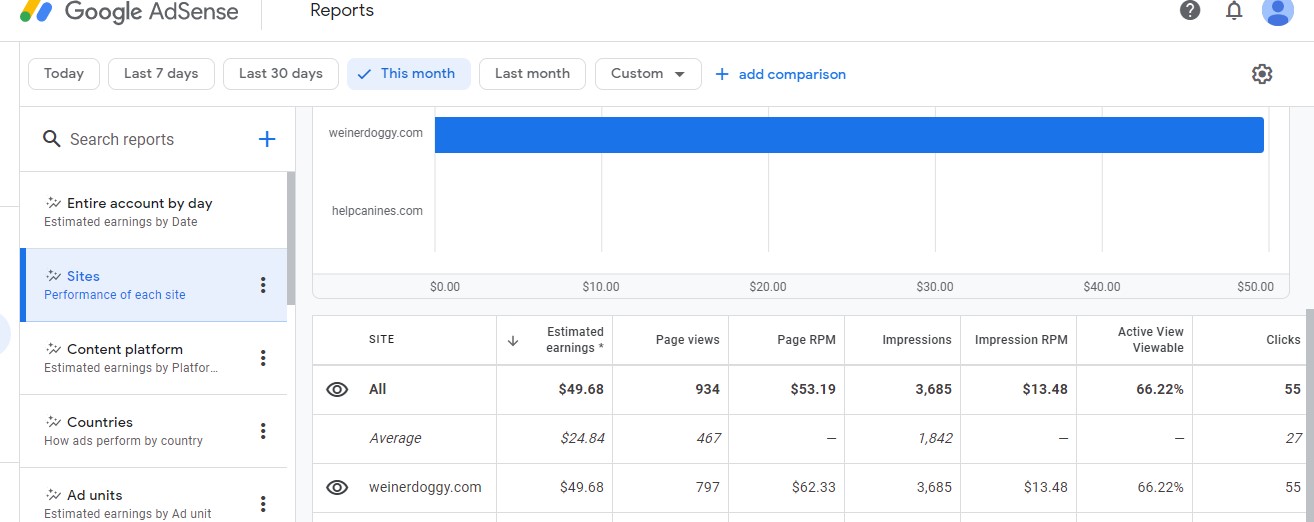Click the sparkle icon of Entire account by day
This screenshot has width=1314, height=522.
(53, 203)
